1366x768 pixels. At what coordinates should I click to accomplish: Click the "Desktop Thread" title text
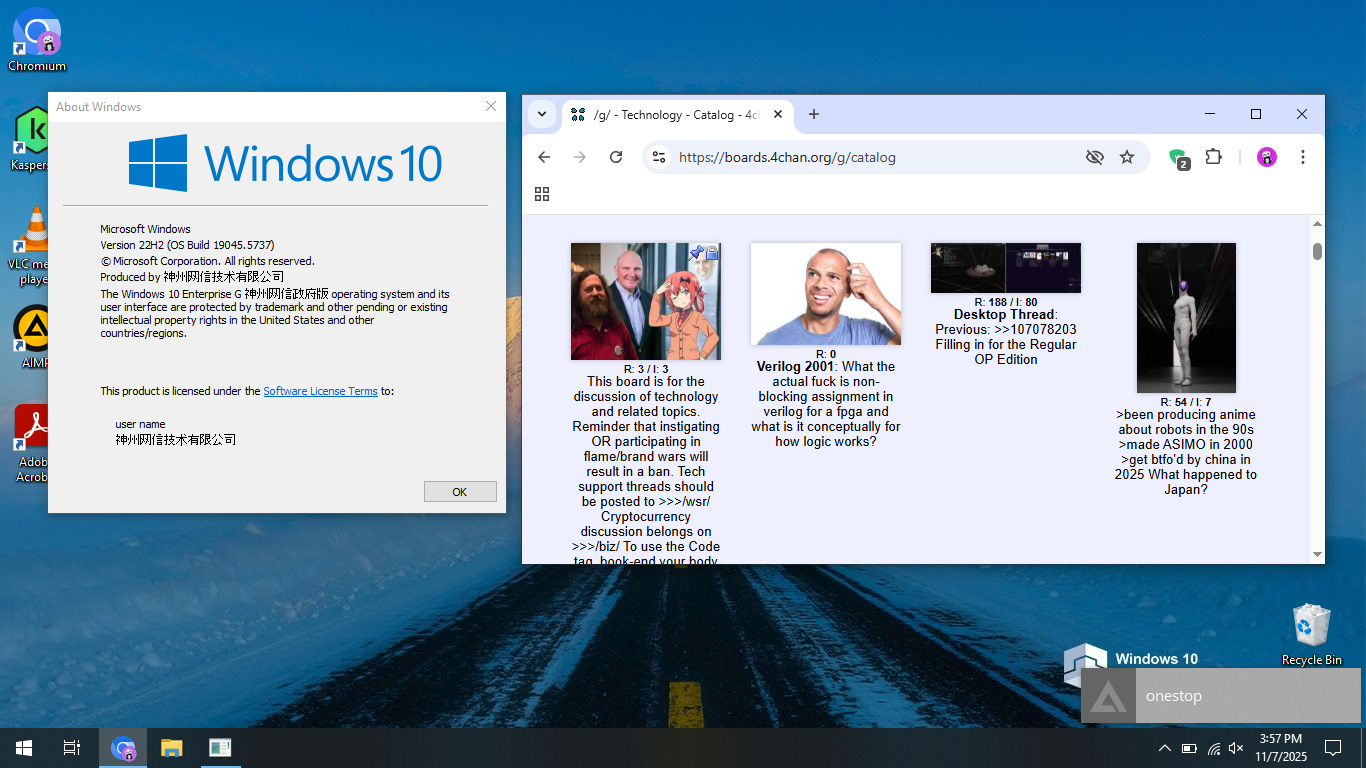(1004, 314)
